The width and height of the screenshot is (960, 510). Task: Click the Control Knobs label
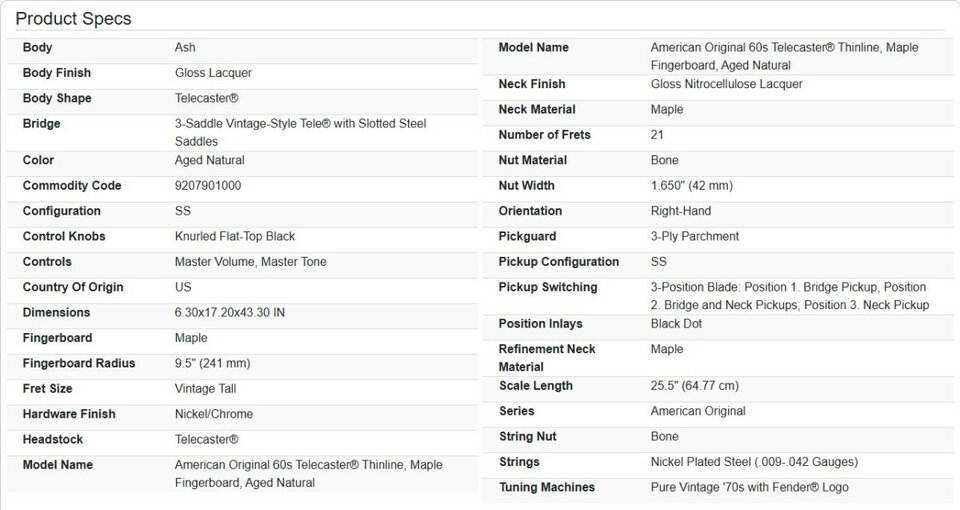click(x=64, y=237)
